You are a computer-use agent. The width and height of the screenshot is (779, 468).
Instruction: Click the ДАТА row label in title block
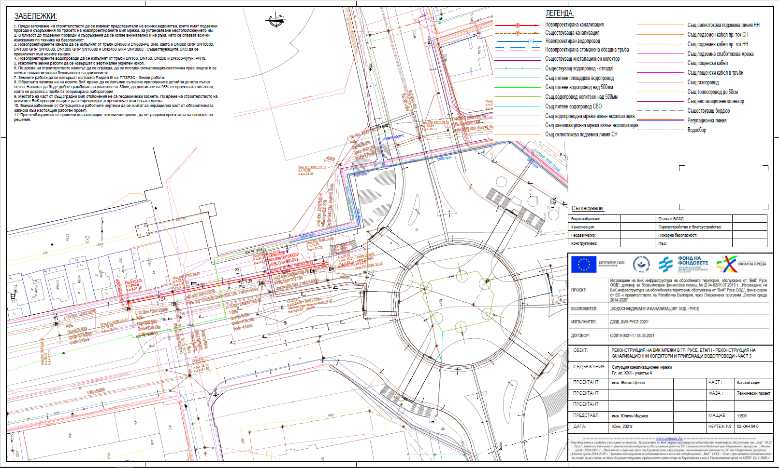581,427
